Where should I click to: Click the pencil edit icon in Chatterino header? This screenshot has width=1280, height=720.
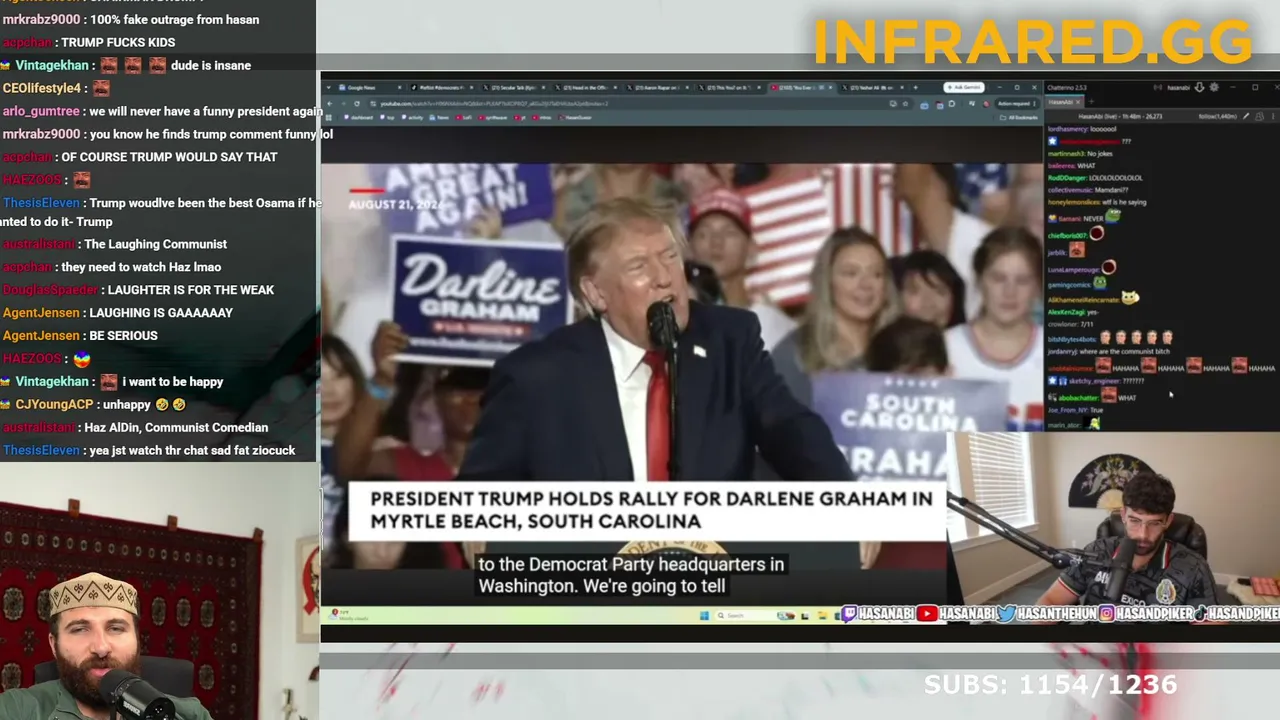tap(1246, 116)
